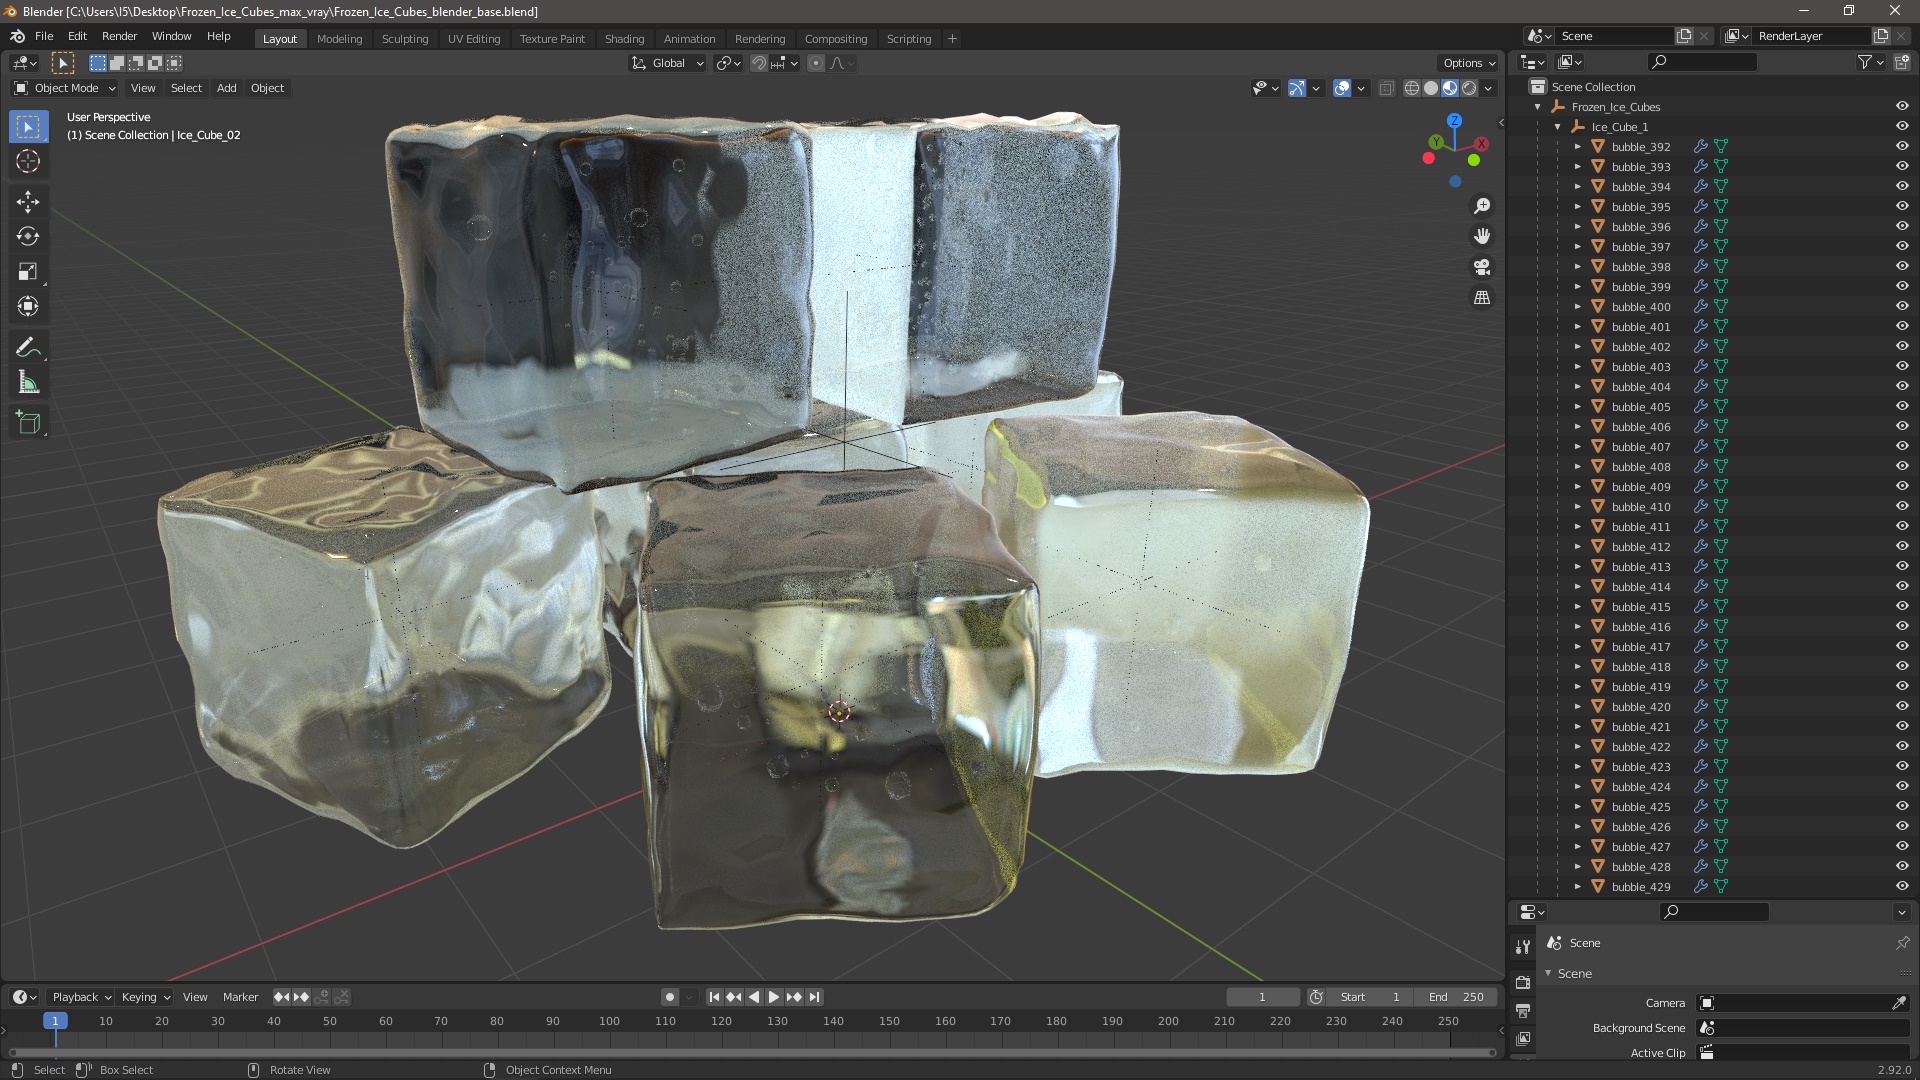Toggle viewport gizmos
This screenshot has height=1080, width=1920.
[1297, 88]
